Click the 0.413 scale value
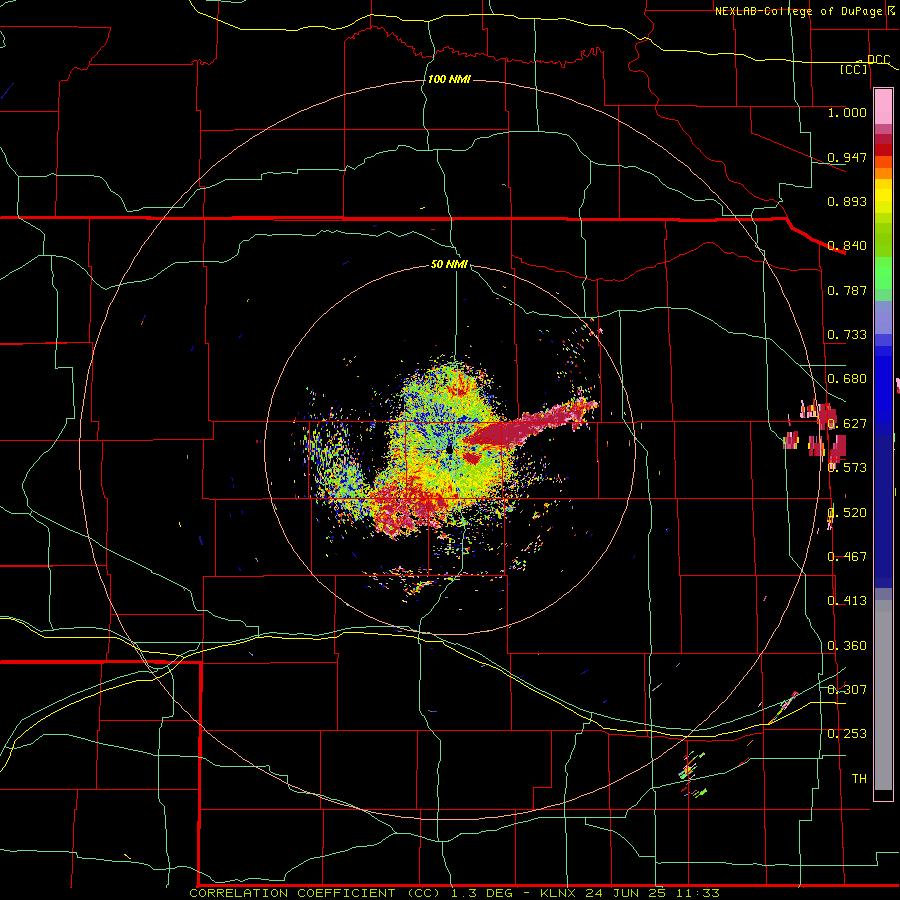This screenshot has height=900, width=900. pyautogui.click(x=847, y=601)
